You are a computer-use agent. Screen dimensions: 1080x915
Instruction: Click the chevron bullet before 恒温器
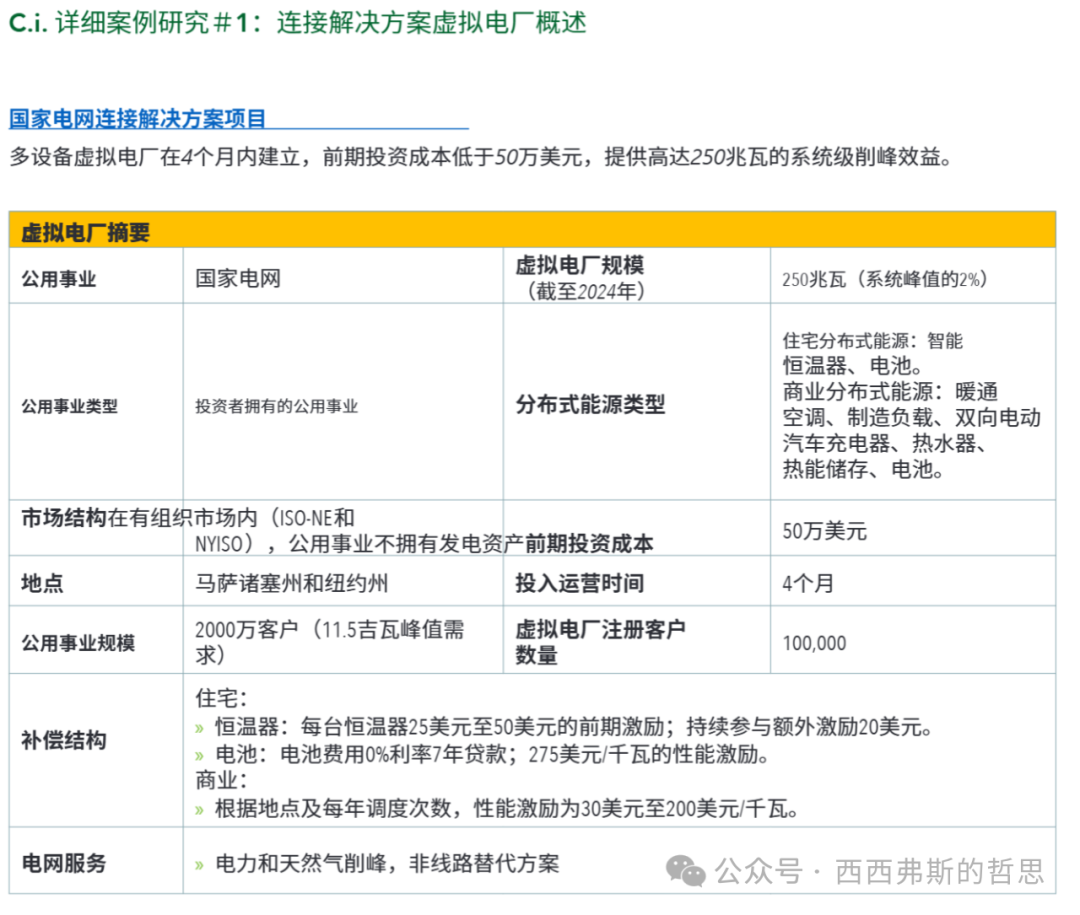pyautogui.click(x=200, y=726)
